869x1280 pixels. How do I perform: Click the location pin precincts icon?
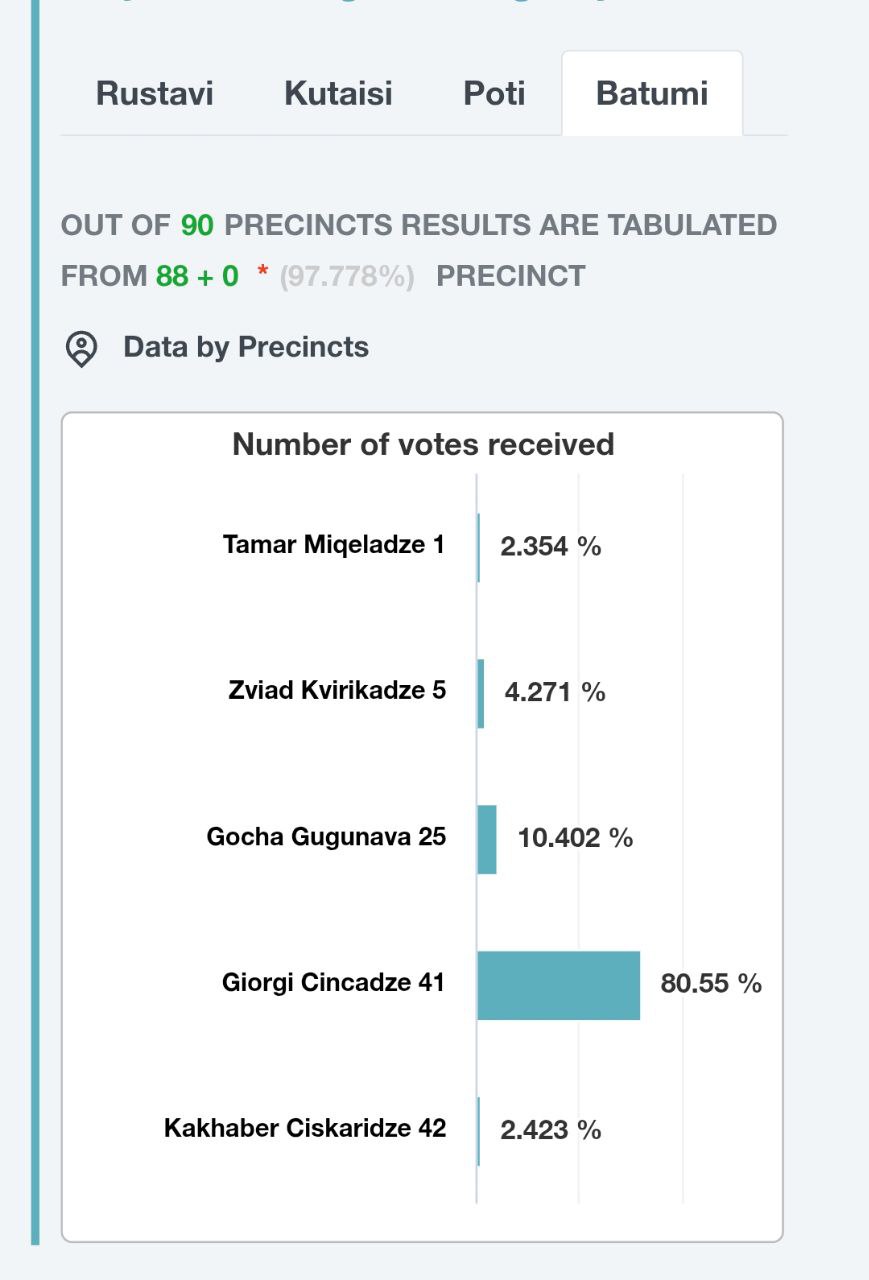click(x=81, y=349)
